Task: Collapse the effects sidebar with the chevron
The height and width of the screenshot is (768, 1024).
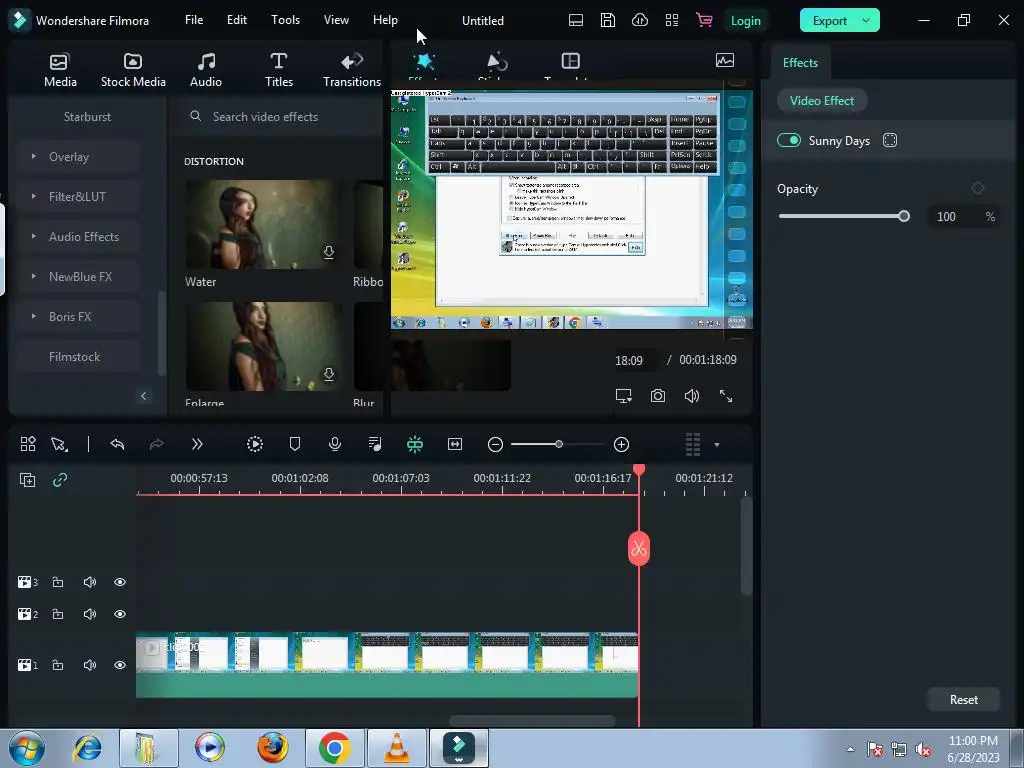Action: (144, 396)
